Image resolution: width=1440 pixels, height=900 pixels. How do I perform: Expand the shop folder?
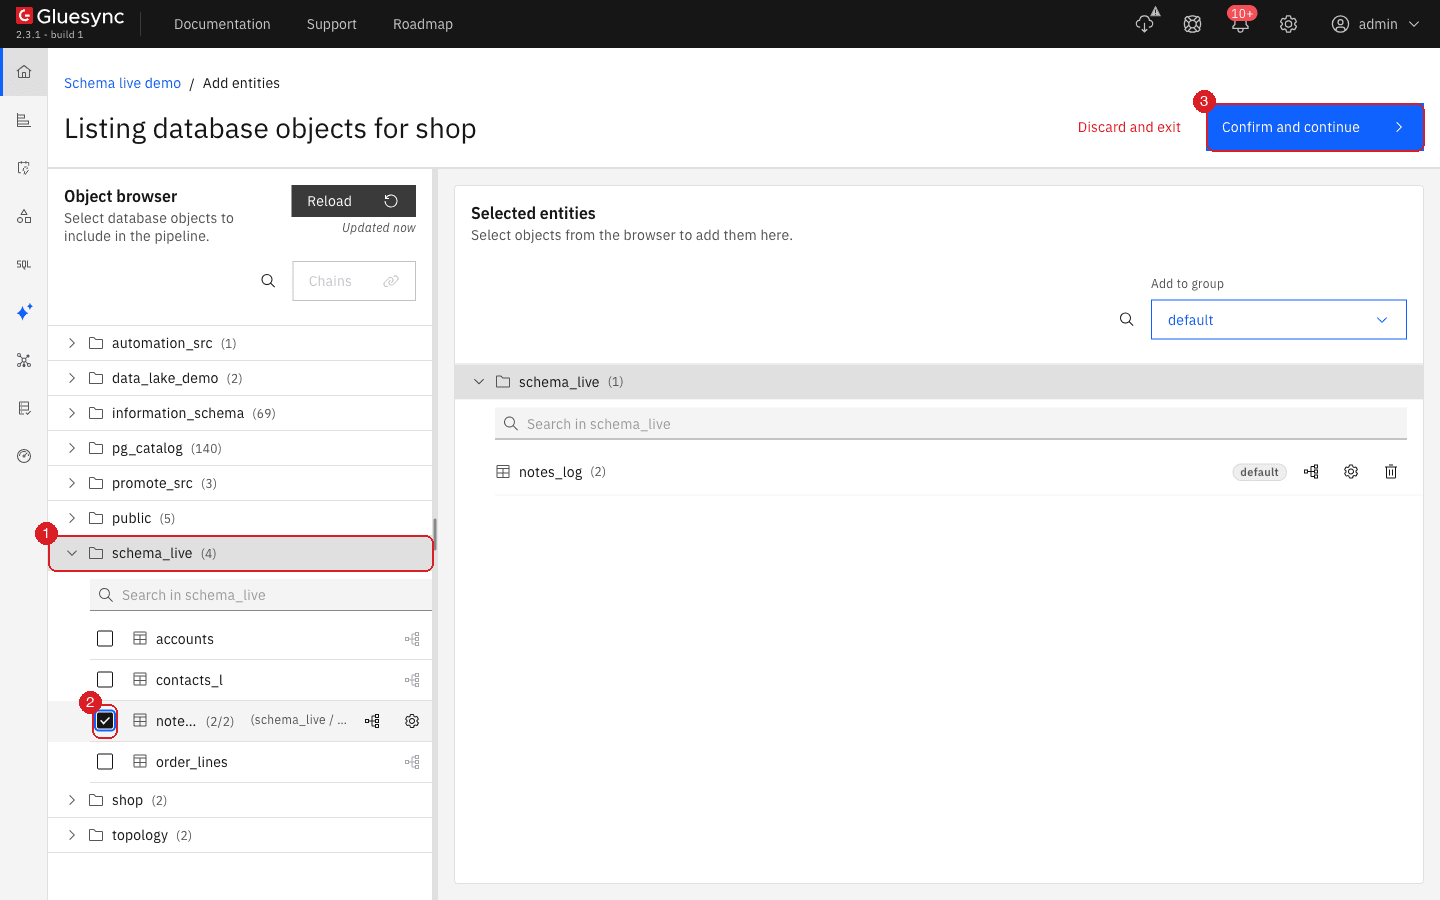72,800
